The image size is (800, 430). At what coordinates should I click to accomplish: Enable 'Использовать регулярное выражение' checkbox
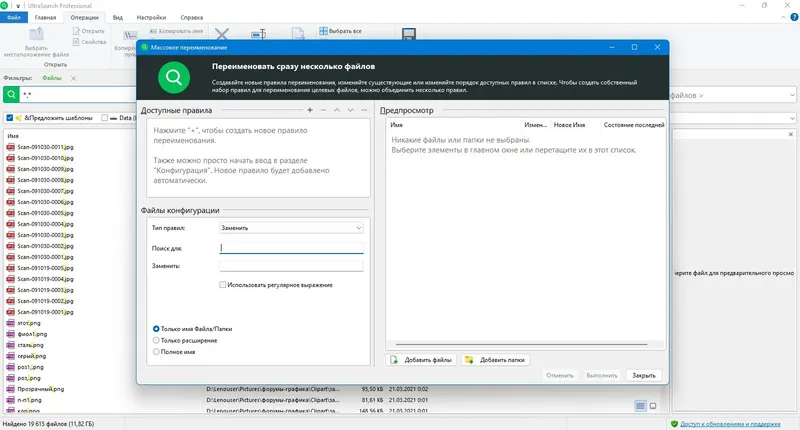(x=222, y=285)
